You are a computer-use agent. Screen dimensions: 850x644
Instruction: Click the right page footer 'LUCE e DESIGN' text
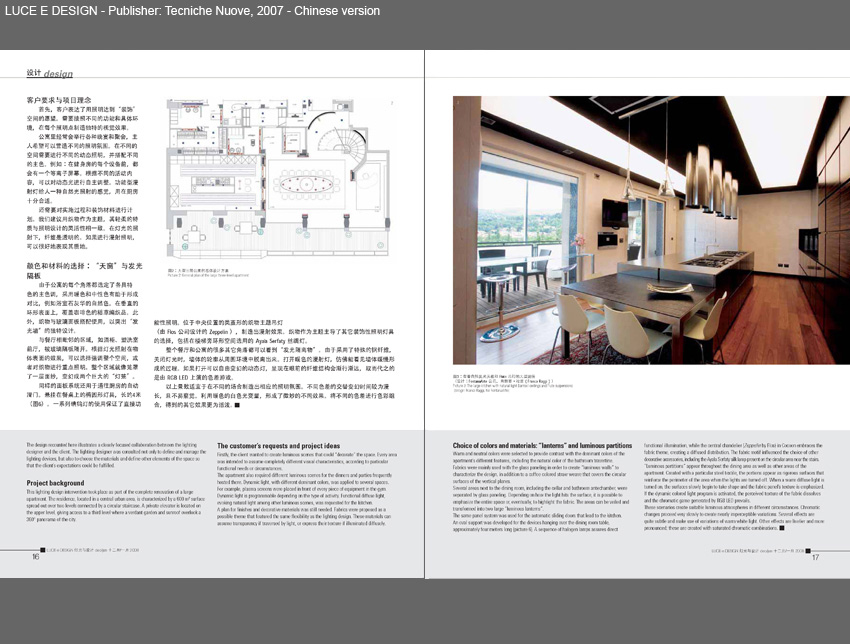pyautogui.click(x=758, y=550)
